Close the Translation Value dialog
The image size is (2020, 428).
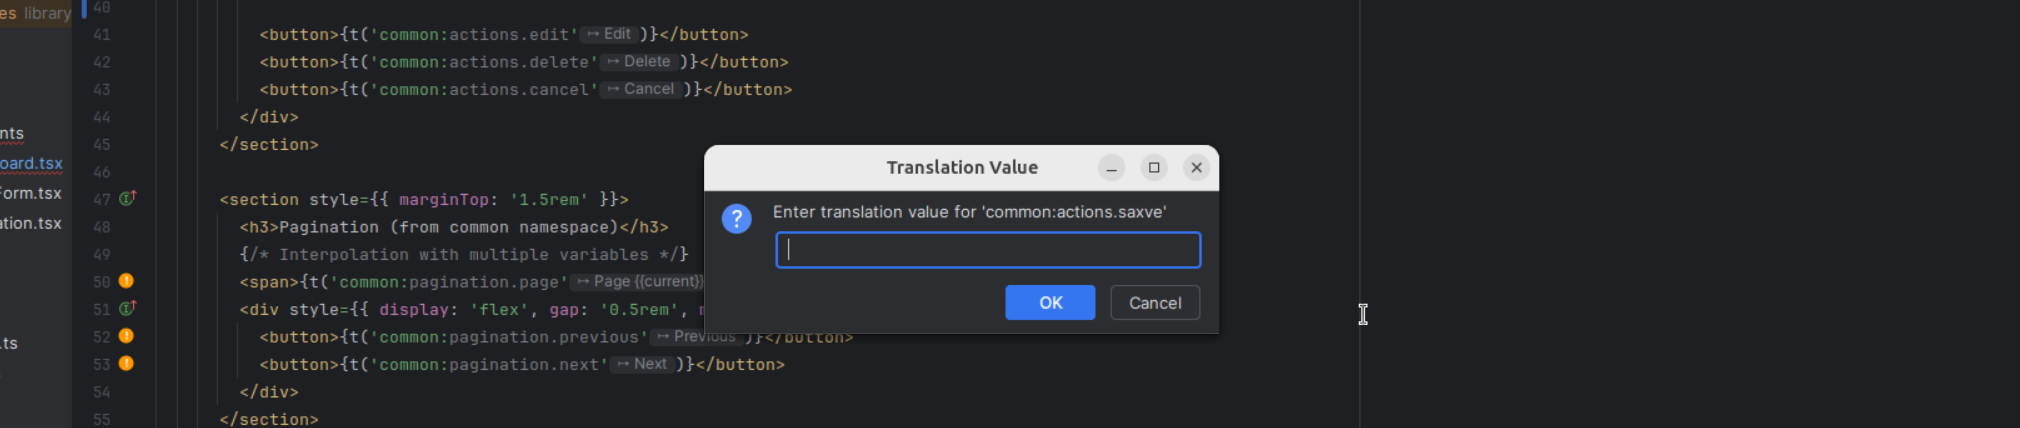coord(1196,168)
